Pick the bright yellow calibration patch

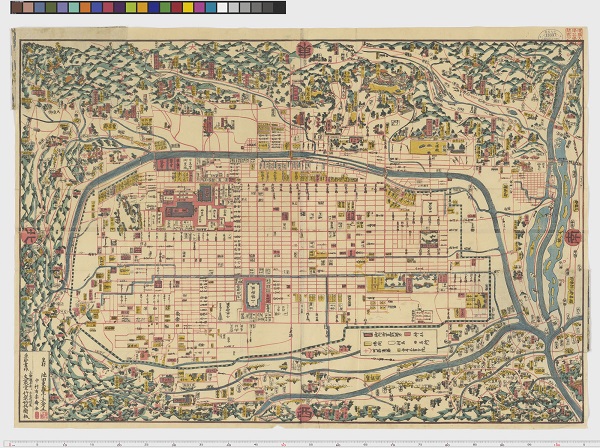coord(188,8)
